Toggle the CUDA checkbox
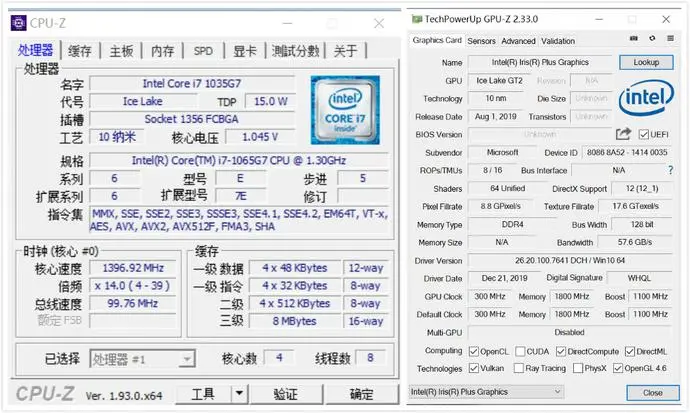This screenshot has width=690, height=413. click(520, 351)
